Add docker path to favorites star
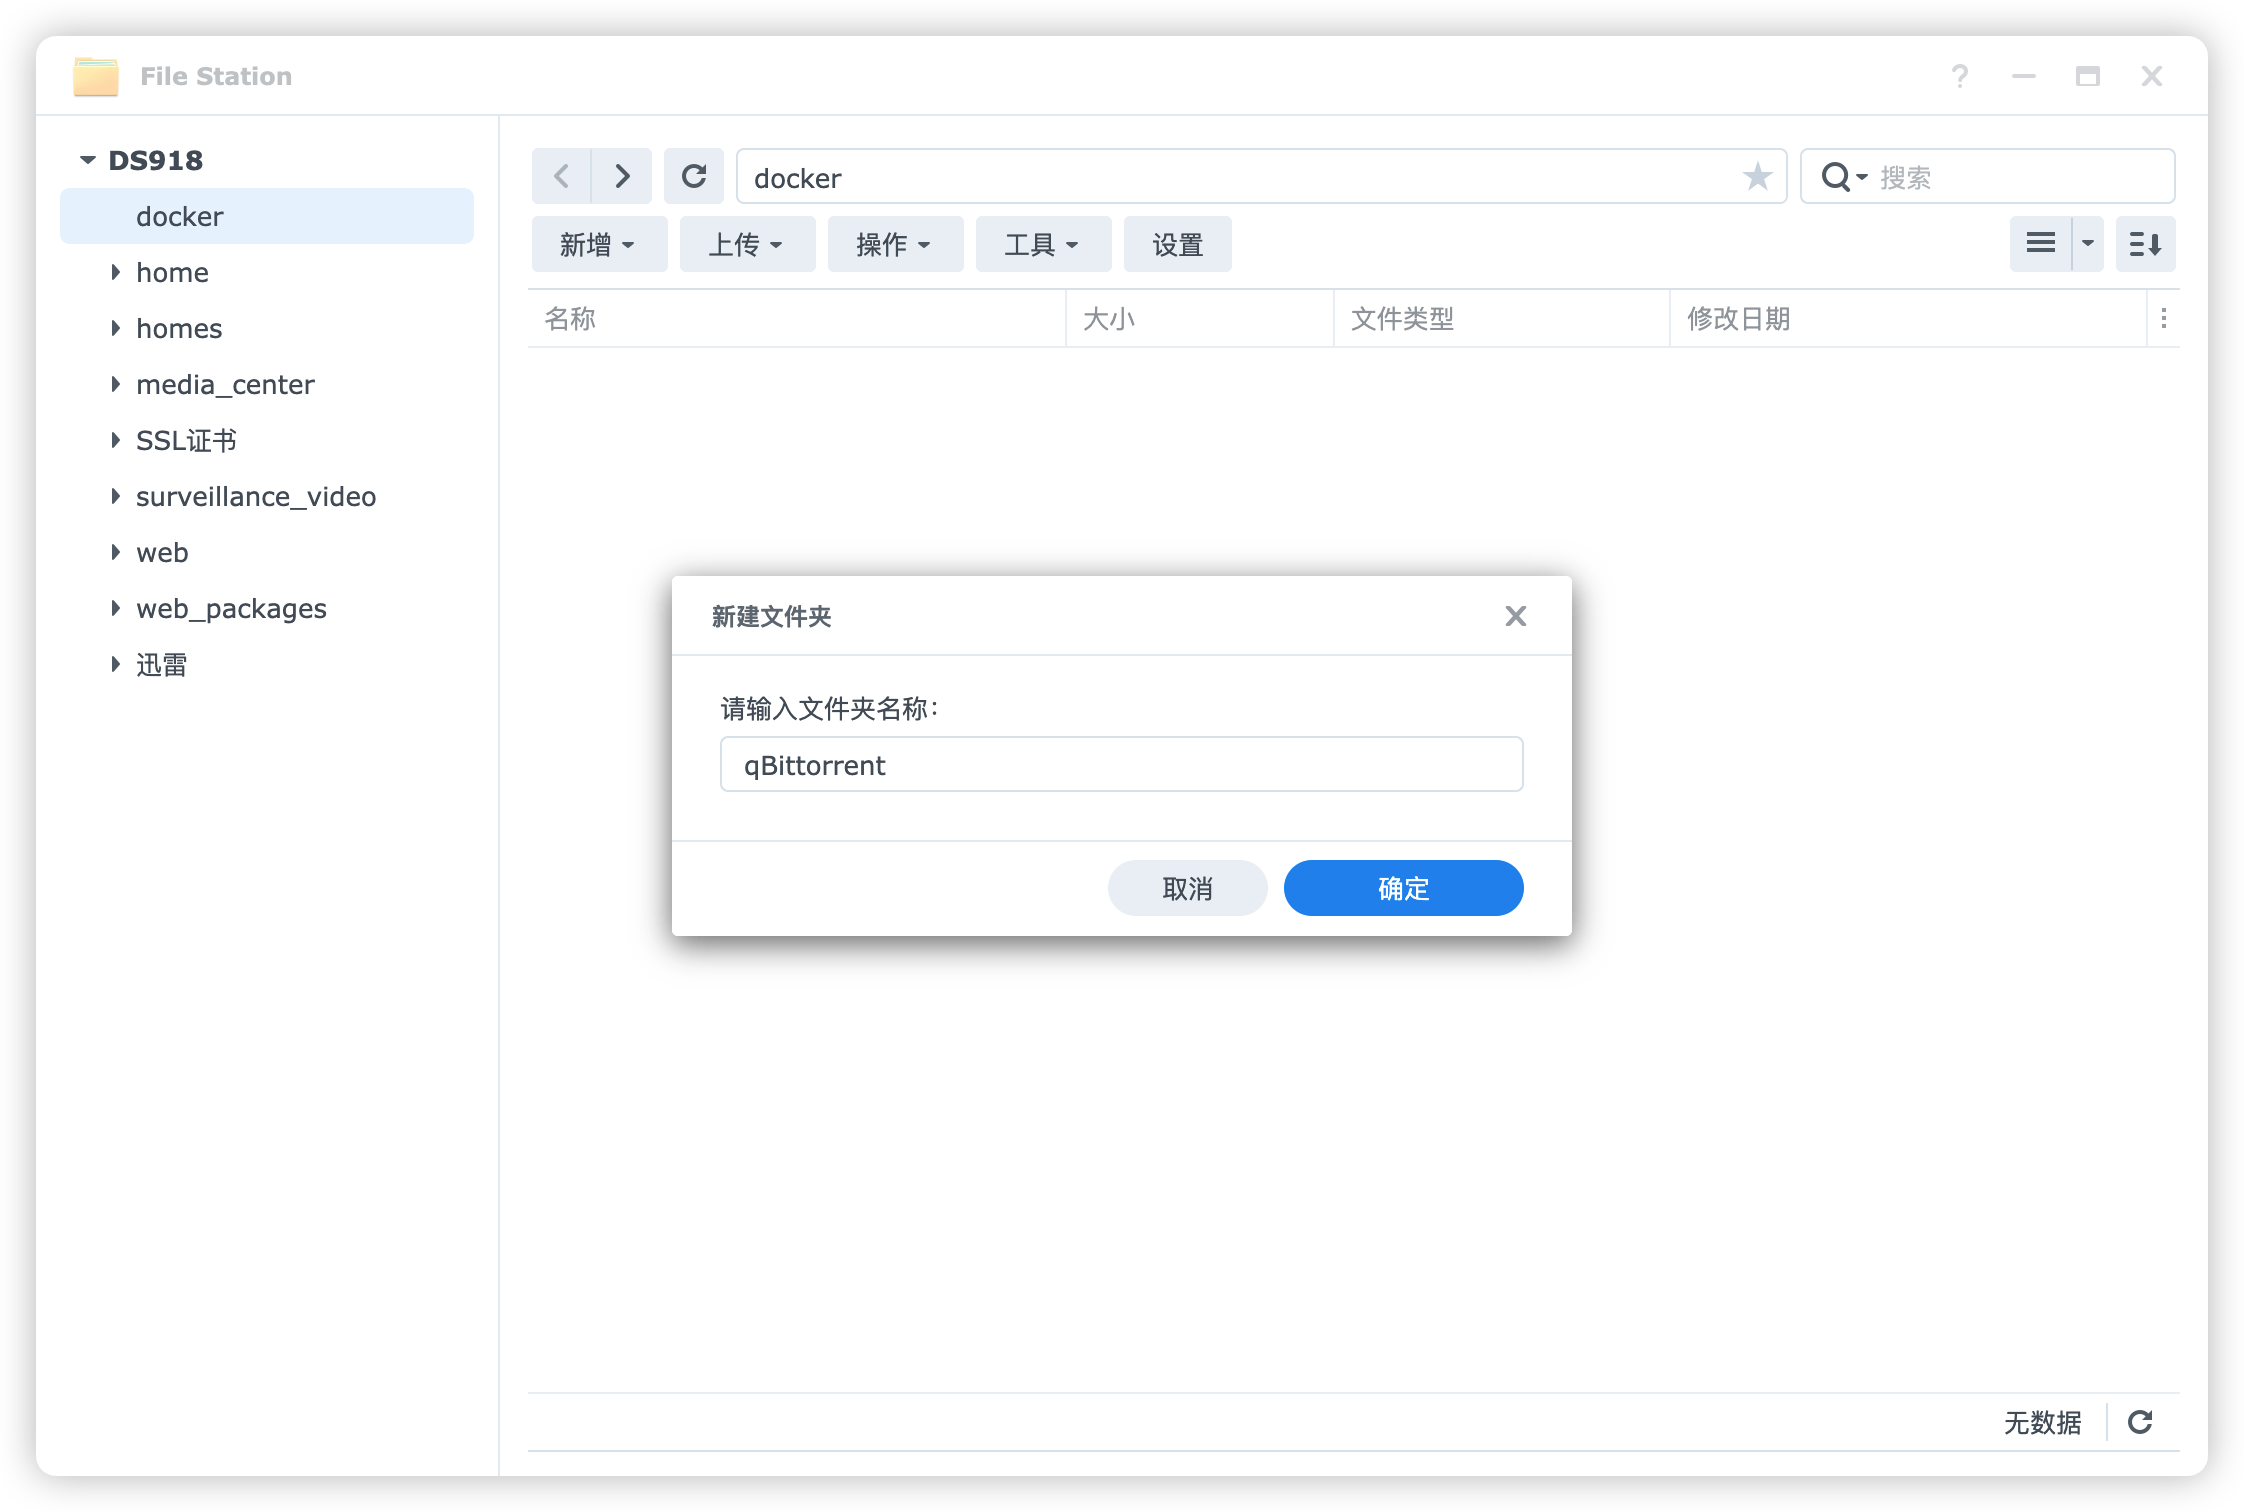The image size is (2244, 1512). tap(1757, 177)
